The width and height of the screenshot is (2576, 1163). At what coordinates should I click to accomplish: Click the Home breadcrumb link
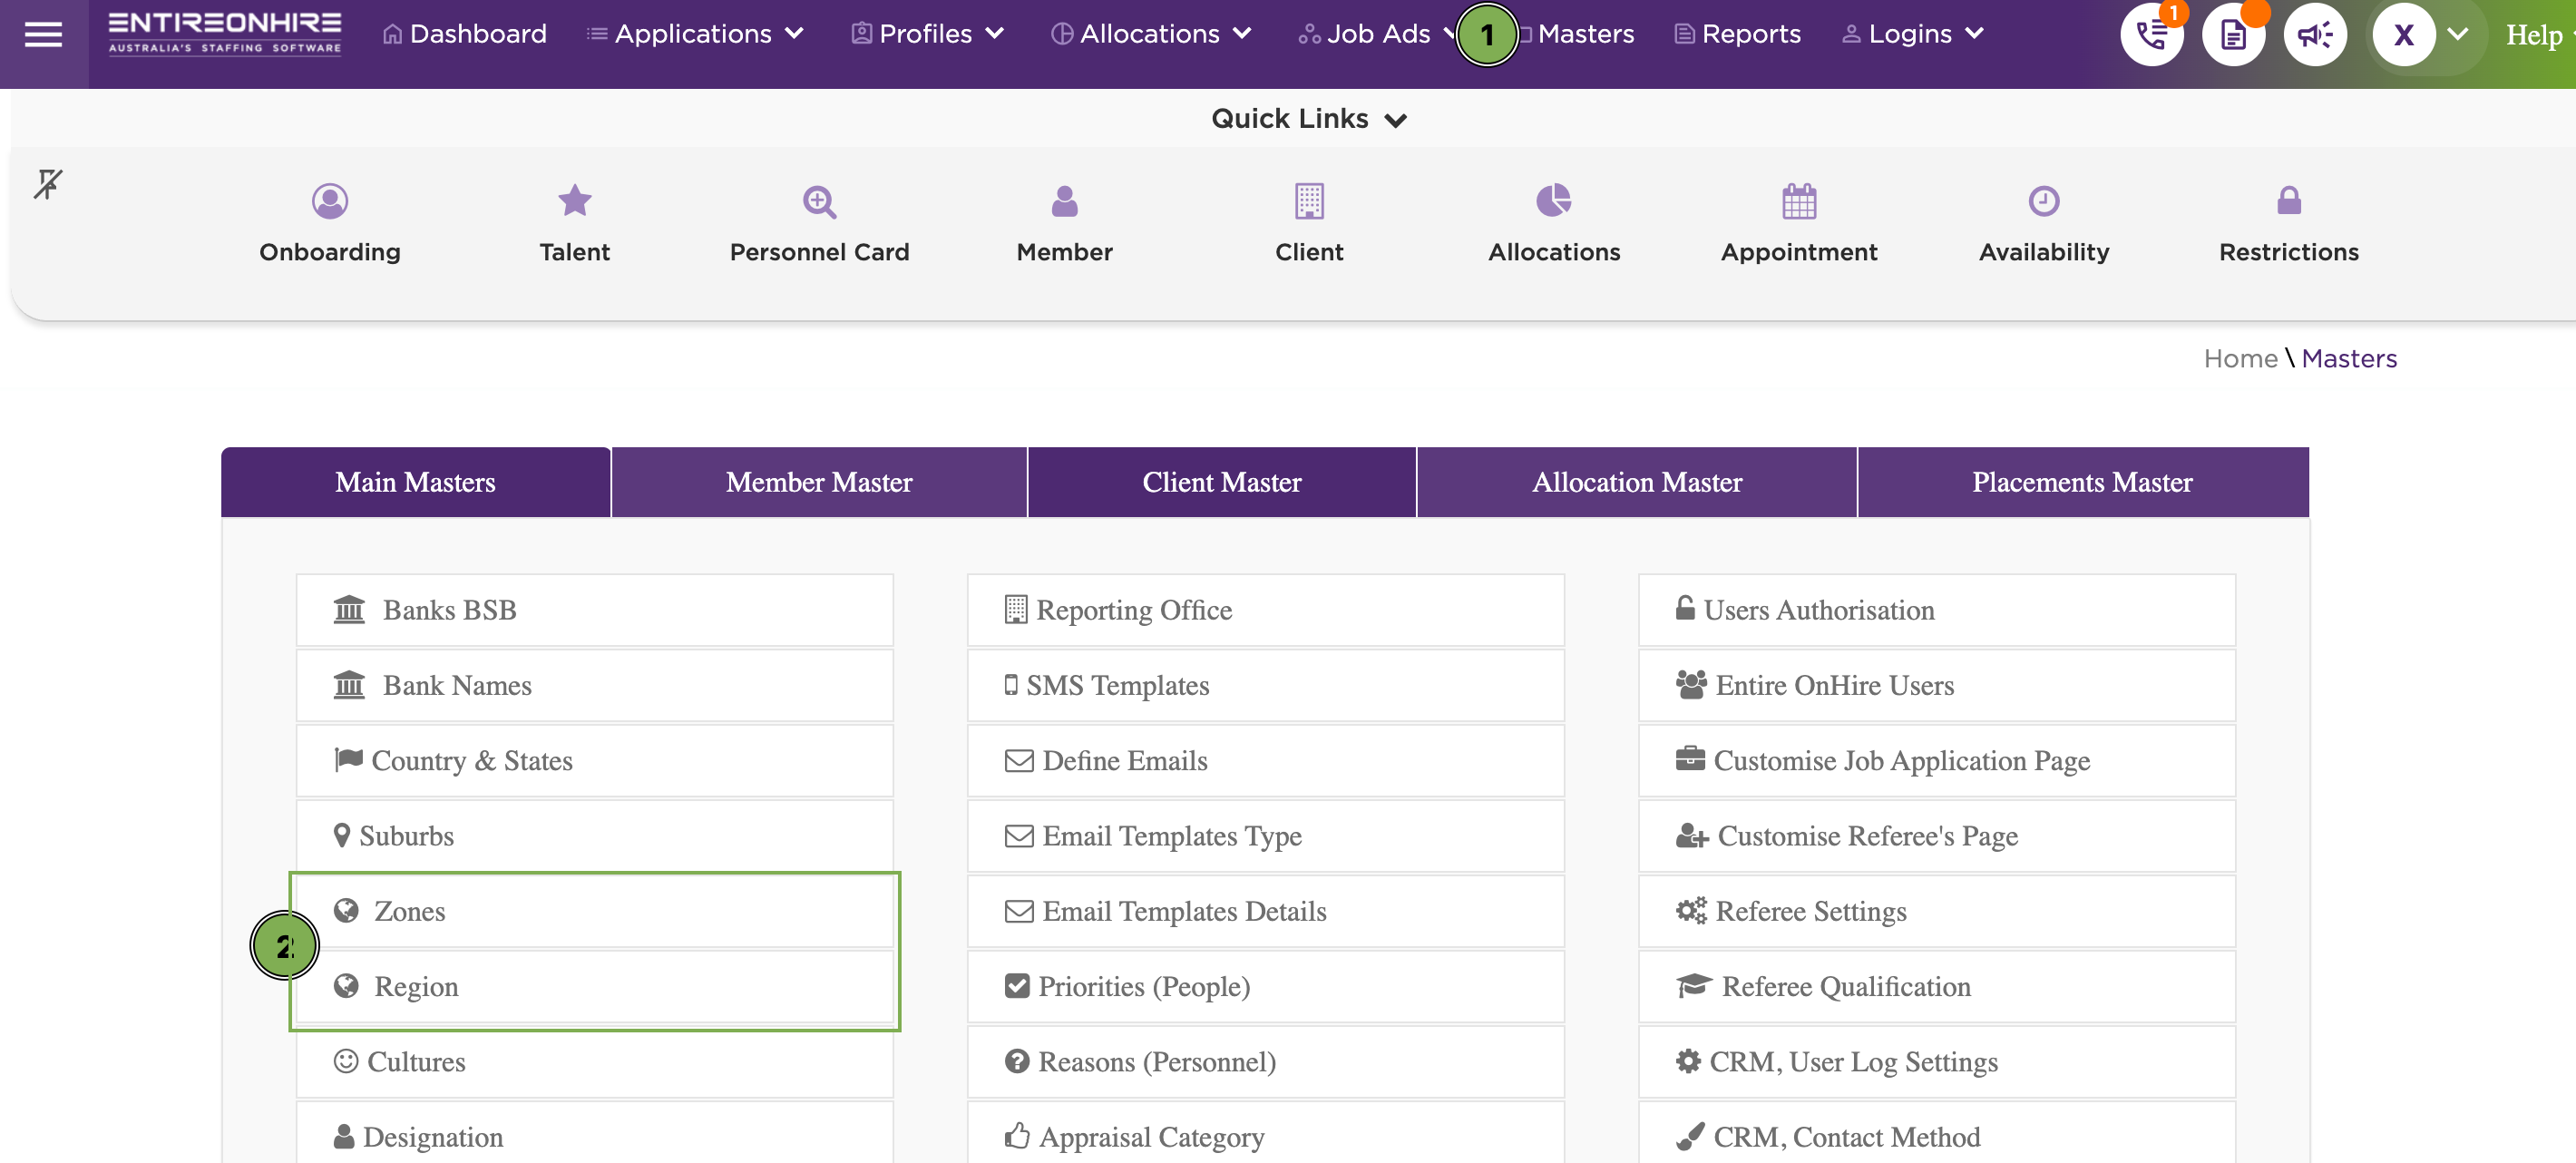(2241, 358)
